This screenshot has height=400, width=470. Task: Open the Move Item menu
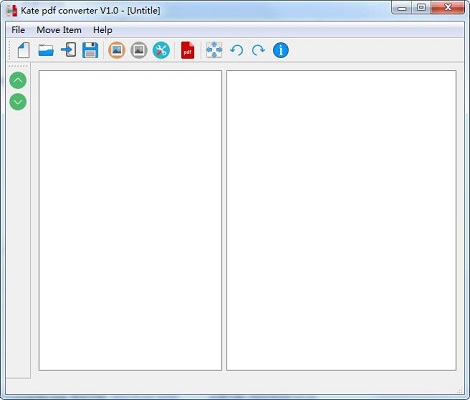(59, 30)
